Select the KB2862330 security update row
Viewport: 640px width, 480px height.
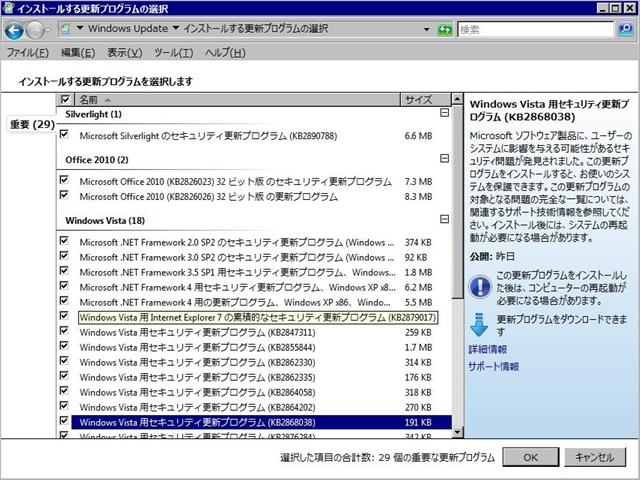point(261,362)
